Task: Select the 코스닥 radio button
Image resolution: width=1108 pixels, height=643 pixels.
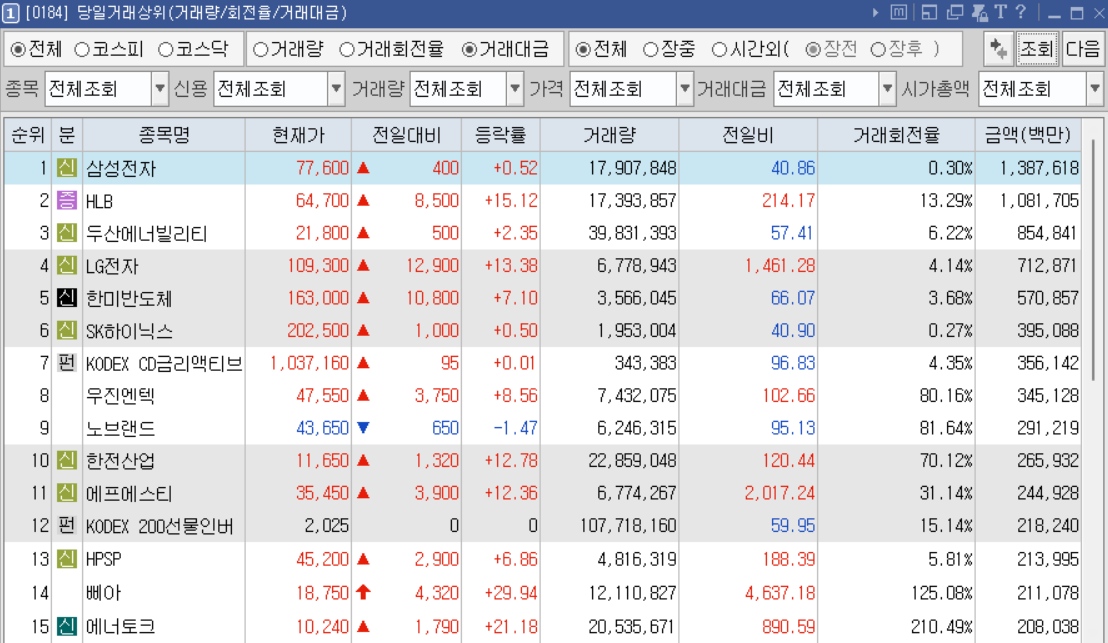Action: point(166,49)
